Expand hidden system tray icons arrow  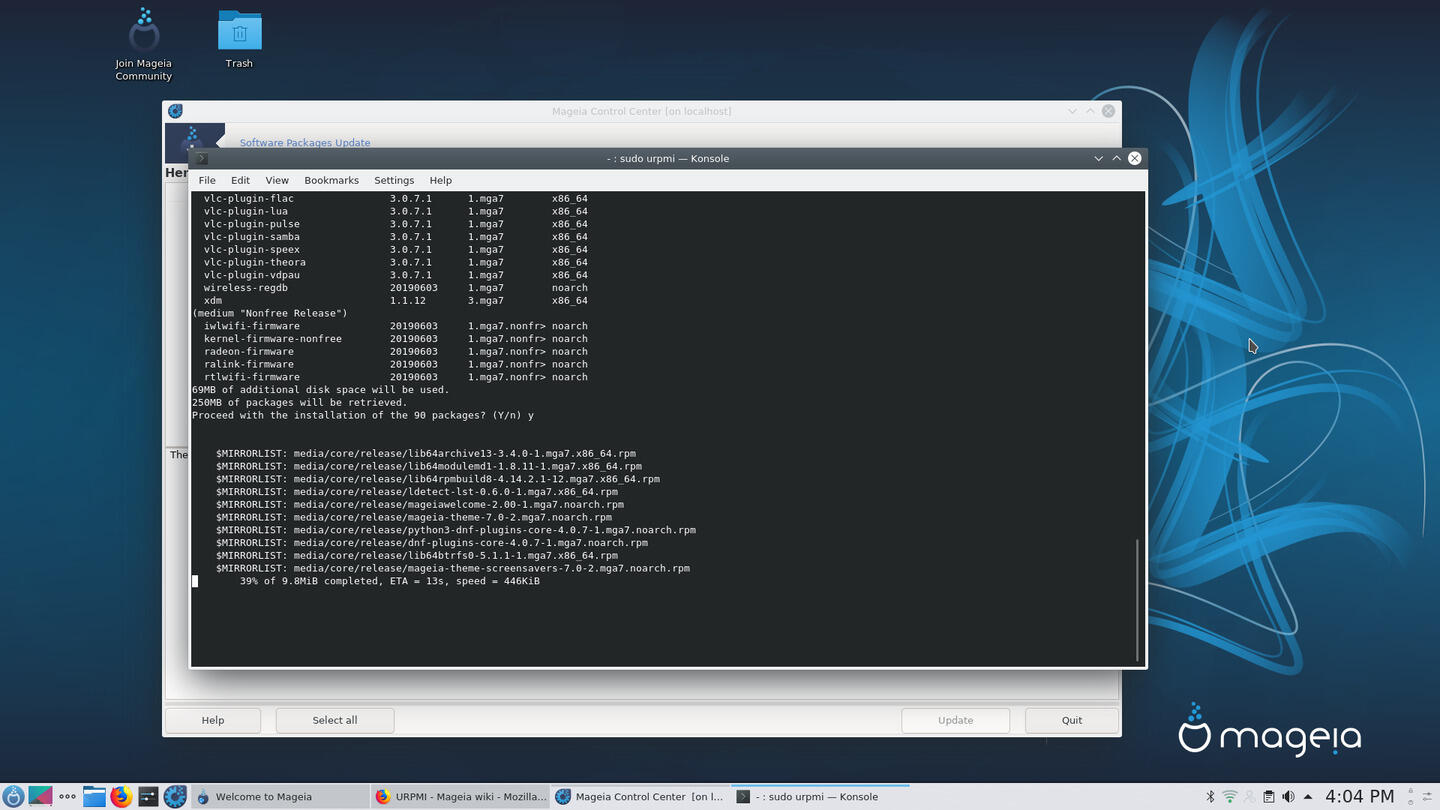click(1308, 797)
